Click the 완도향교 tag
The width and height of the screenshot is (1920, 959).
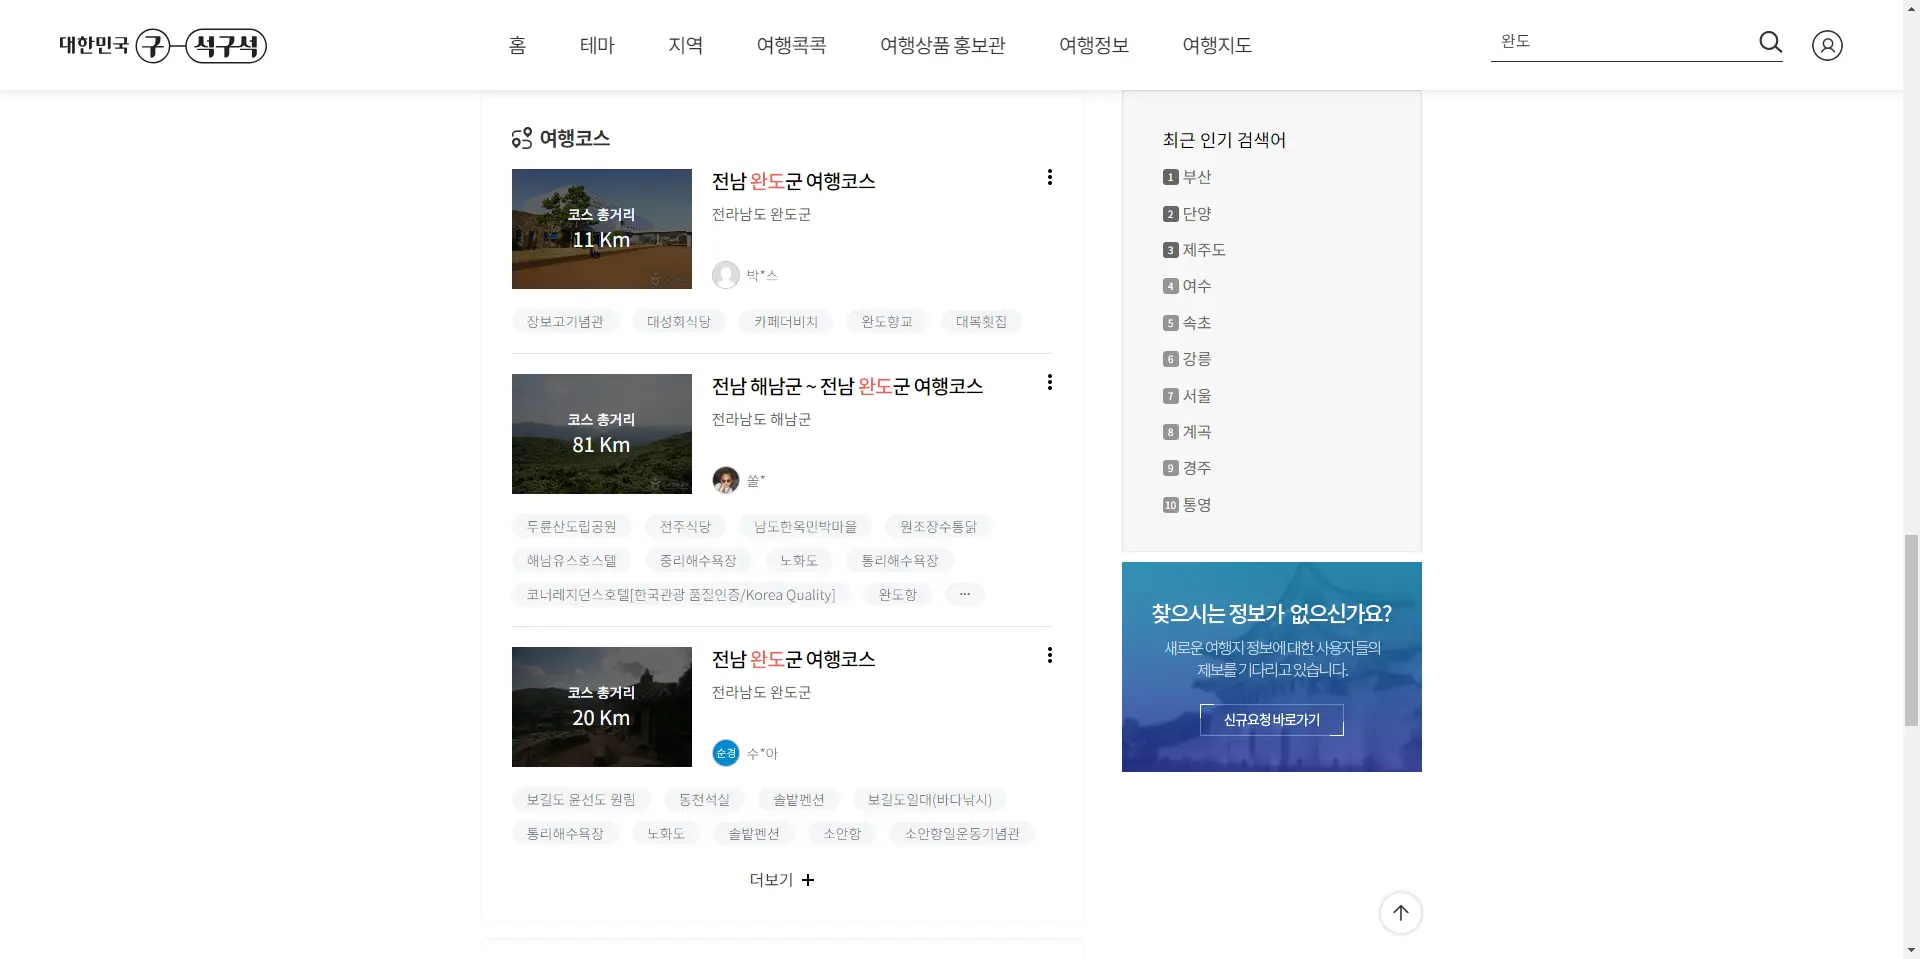(887, 321)
